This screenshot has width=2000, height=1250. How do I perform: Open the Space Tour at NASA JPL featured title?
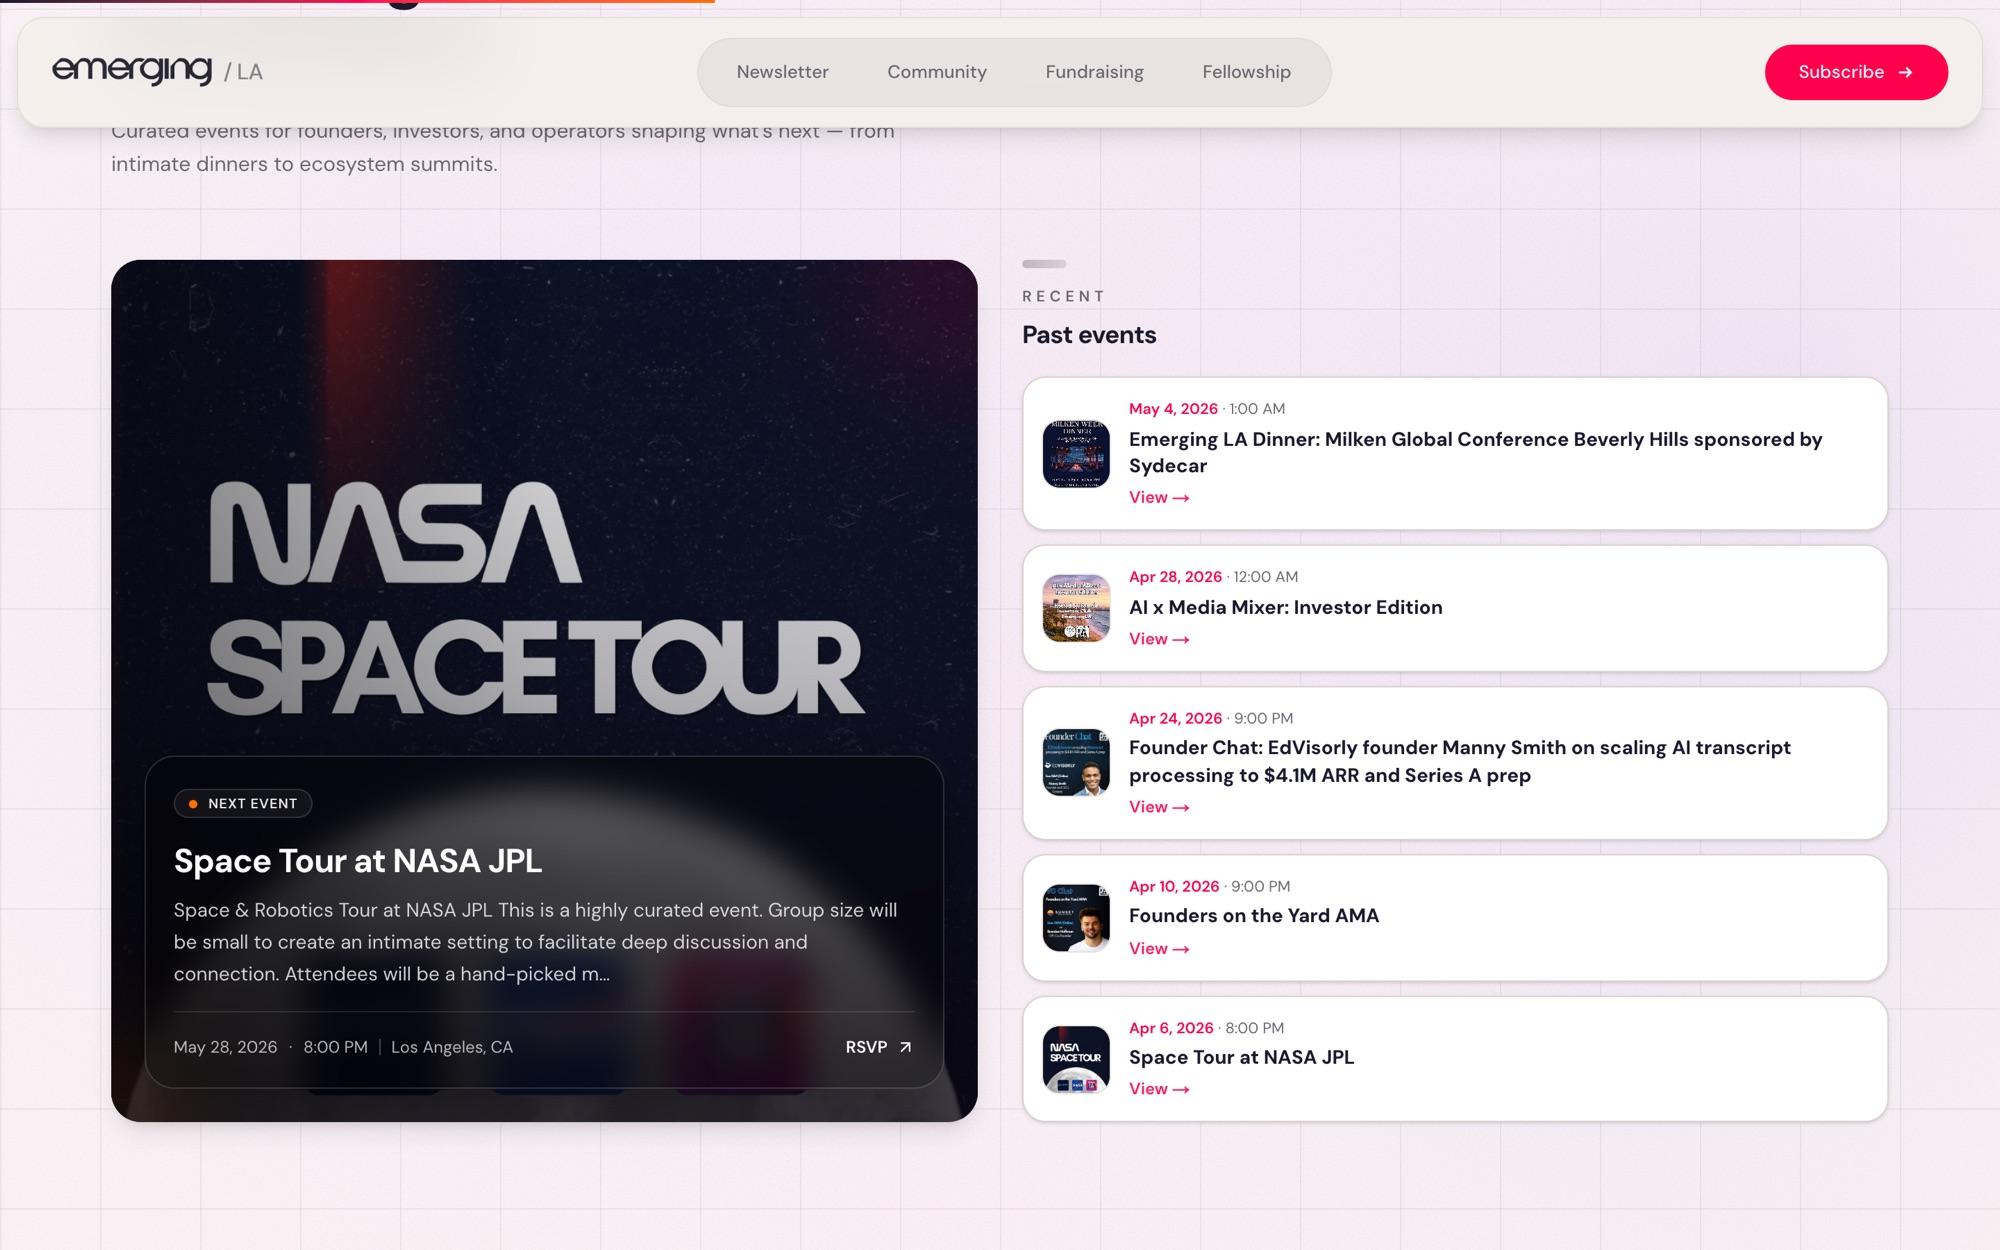click(358, 861)
